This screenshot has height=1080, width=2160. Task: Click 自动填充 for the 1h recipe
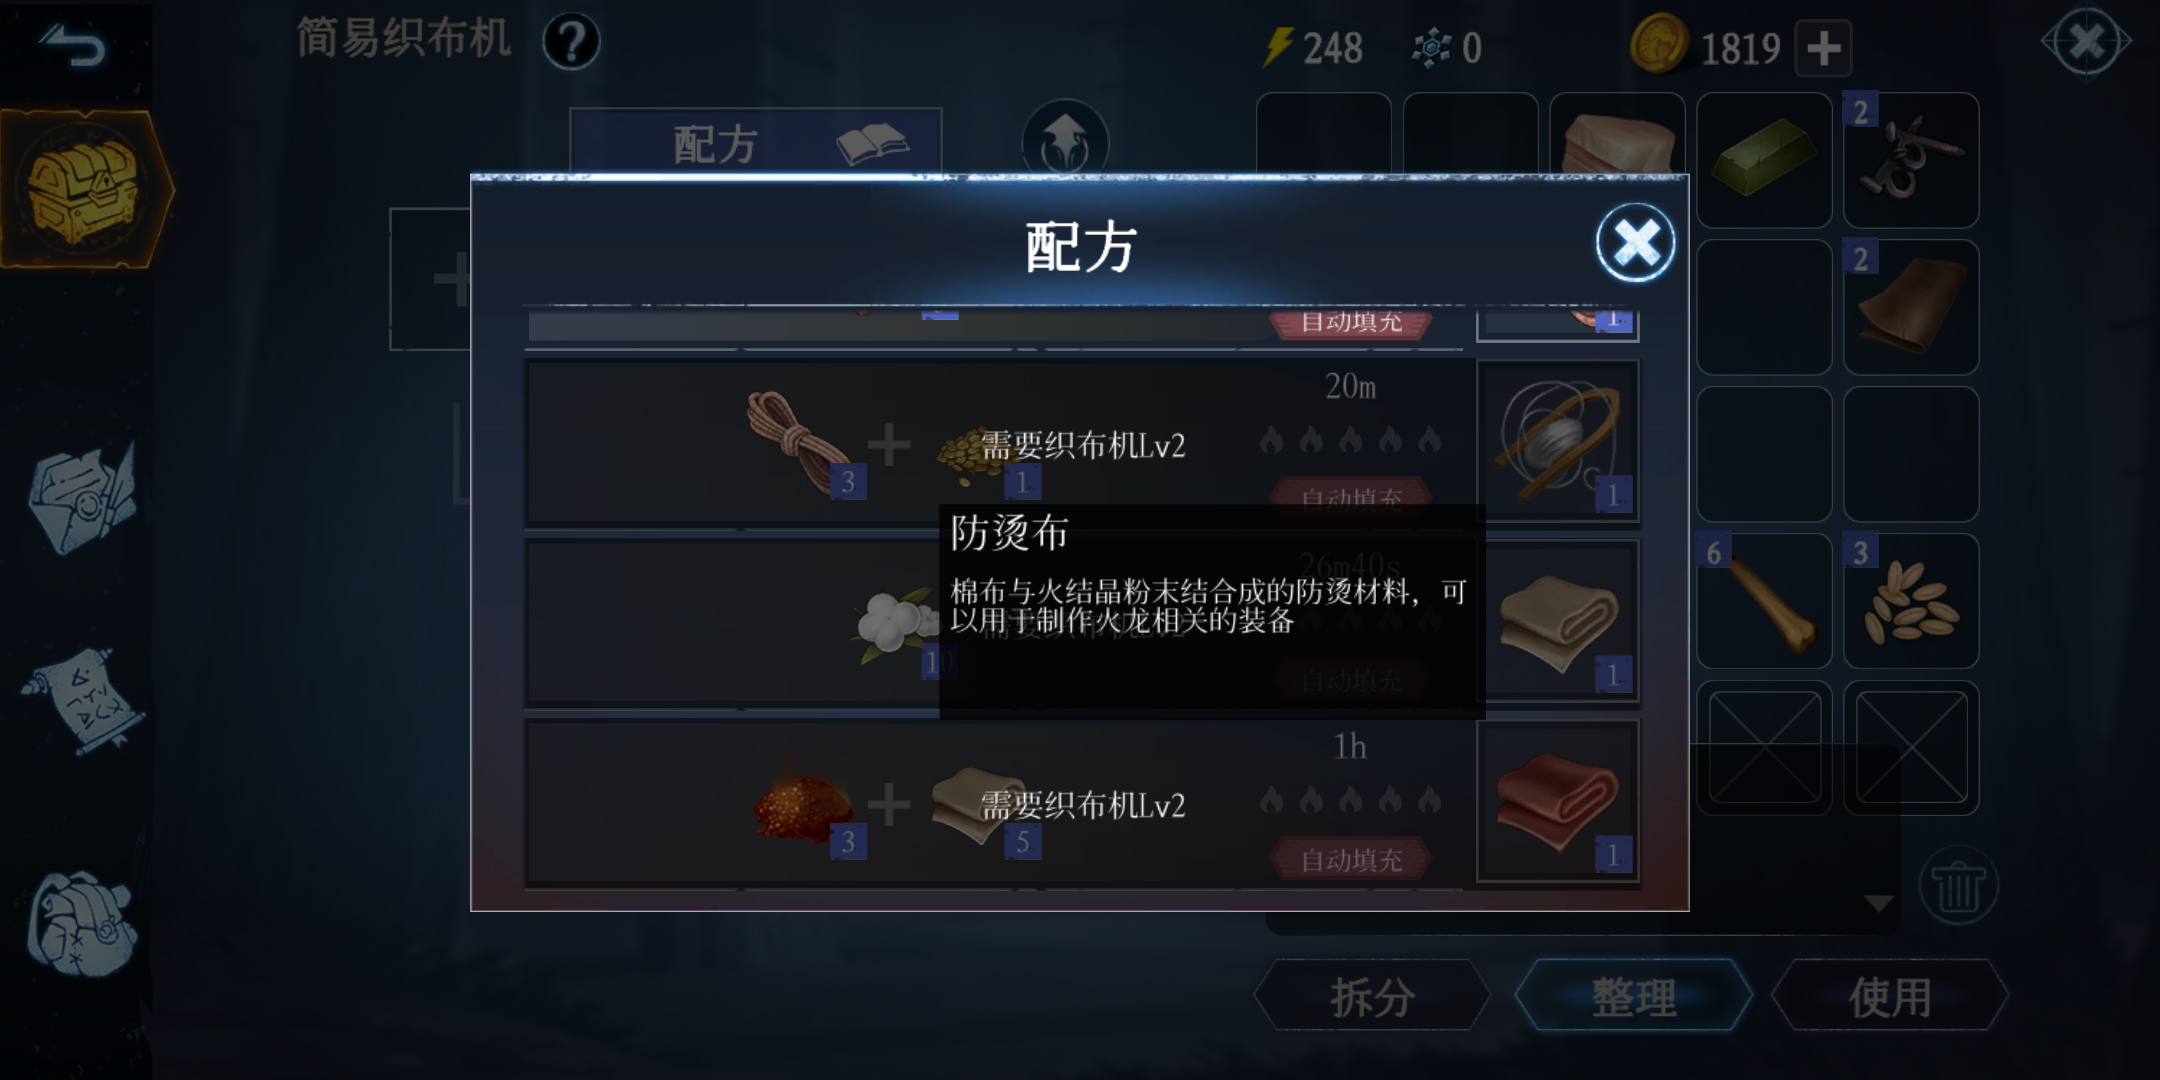pyautogui.click(x=1351, y=859)
